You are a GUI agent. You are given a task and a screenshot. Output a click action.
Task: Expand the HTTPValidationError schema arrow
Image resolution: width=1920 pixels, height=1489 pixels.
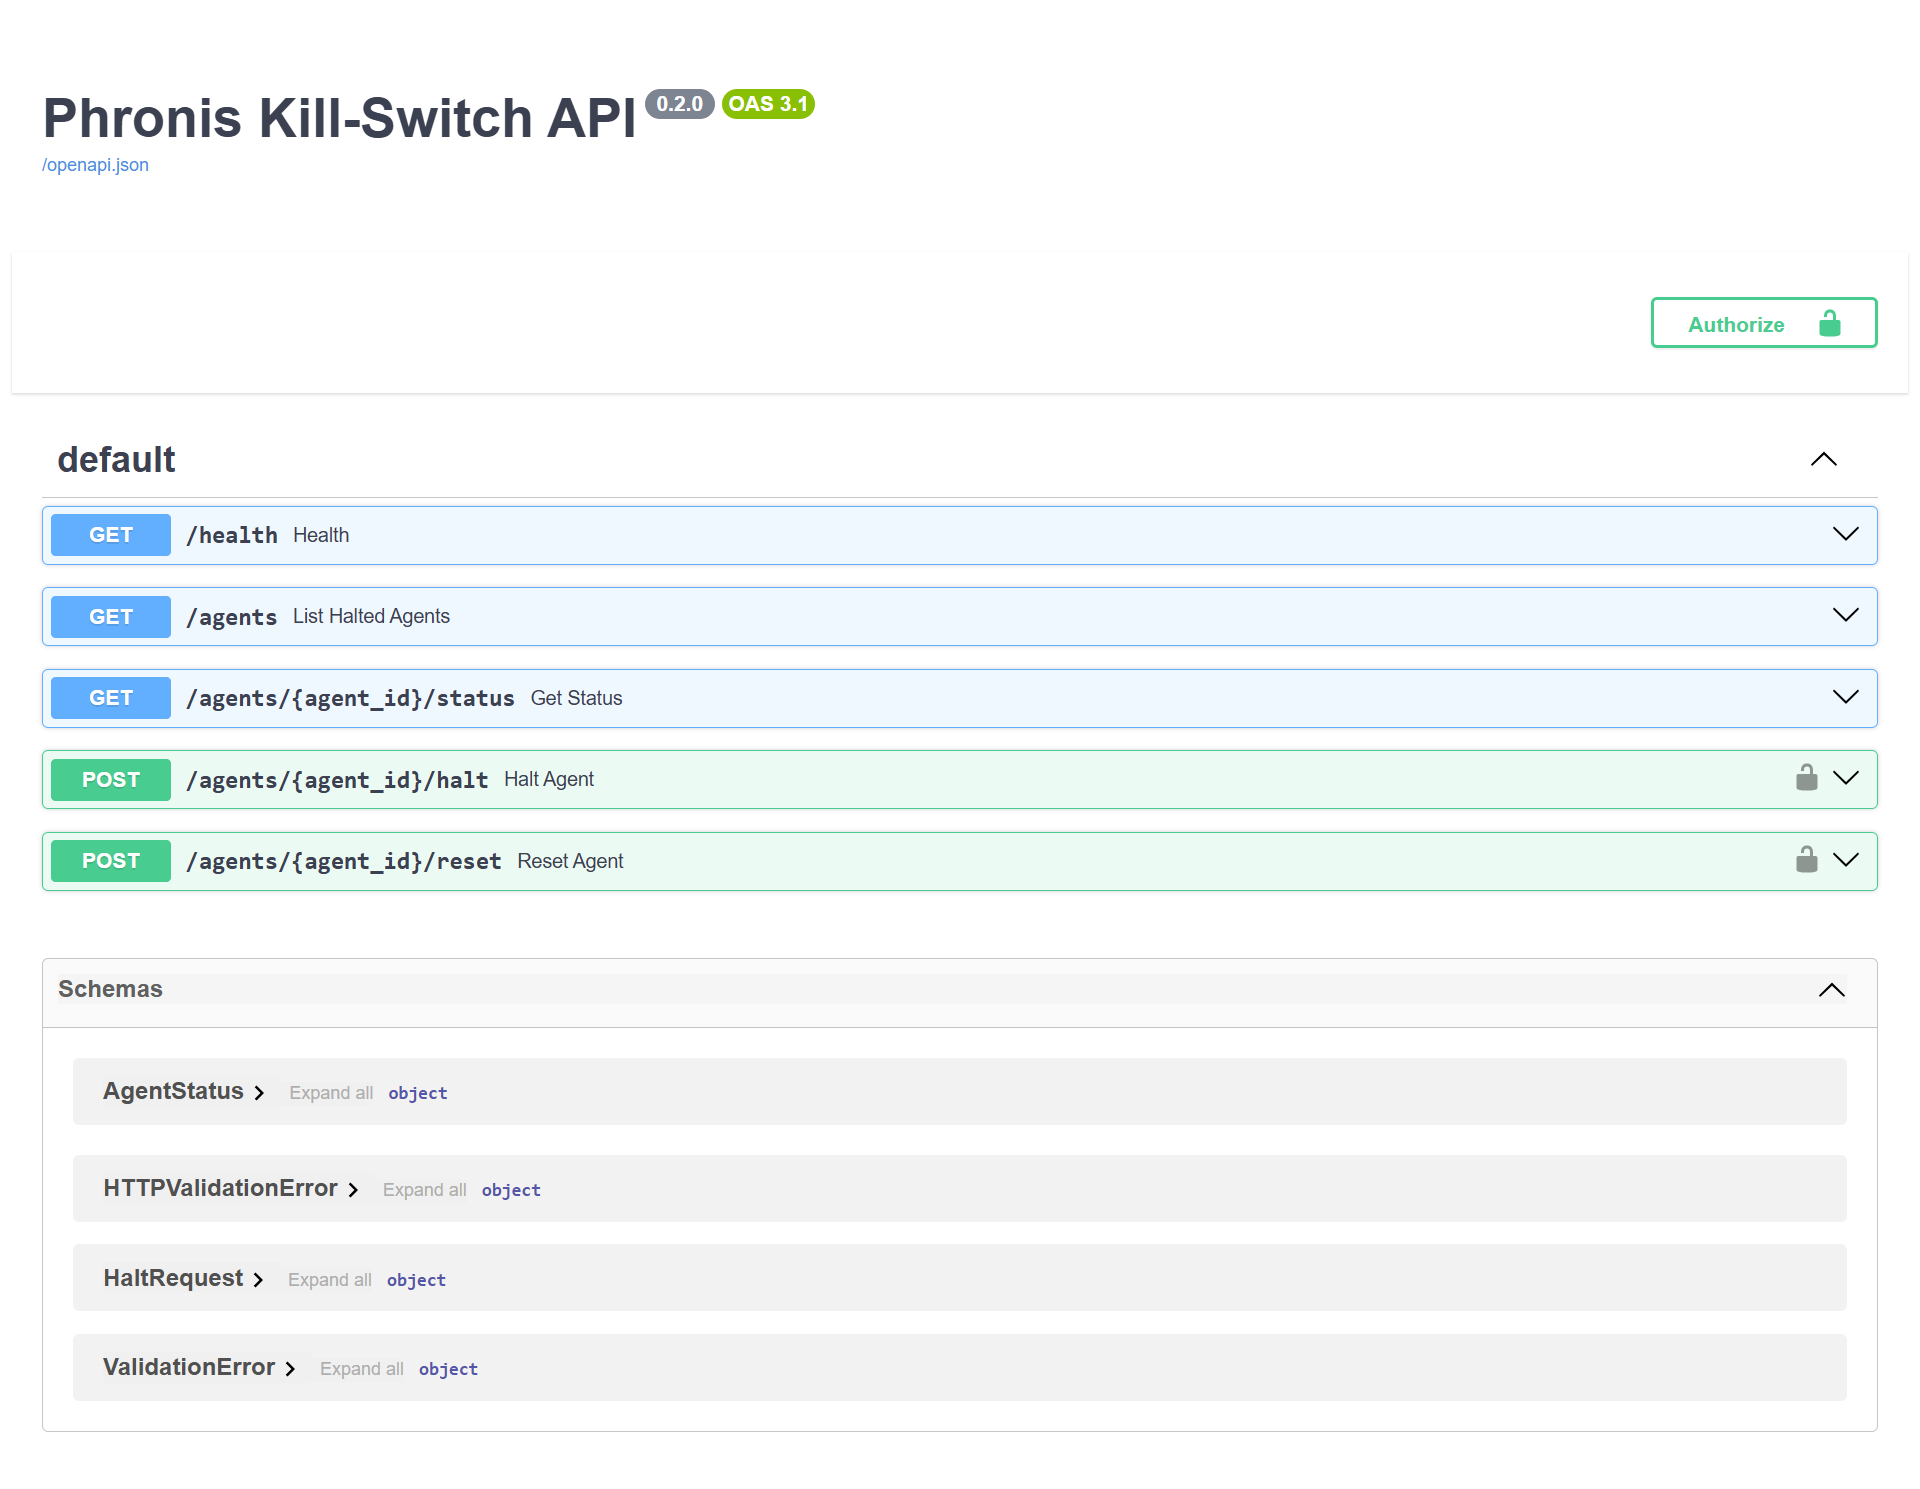pos(353,1190)
